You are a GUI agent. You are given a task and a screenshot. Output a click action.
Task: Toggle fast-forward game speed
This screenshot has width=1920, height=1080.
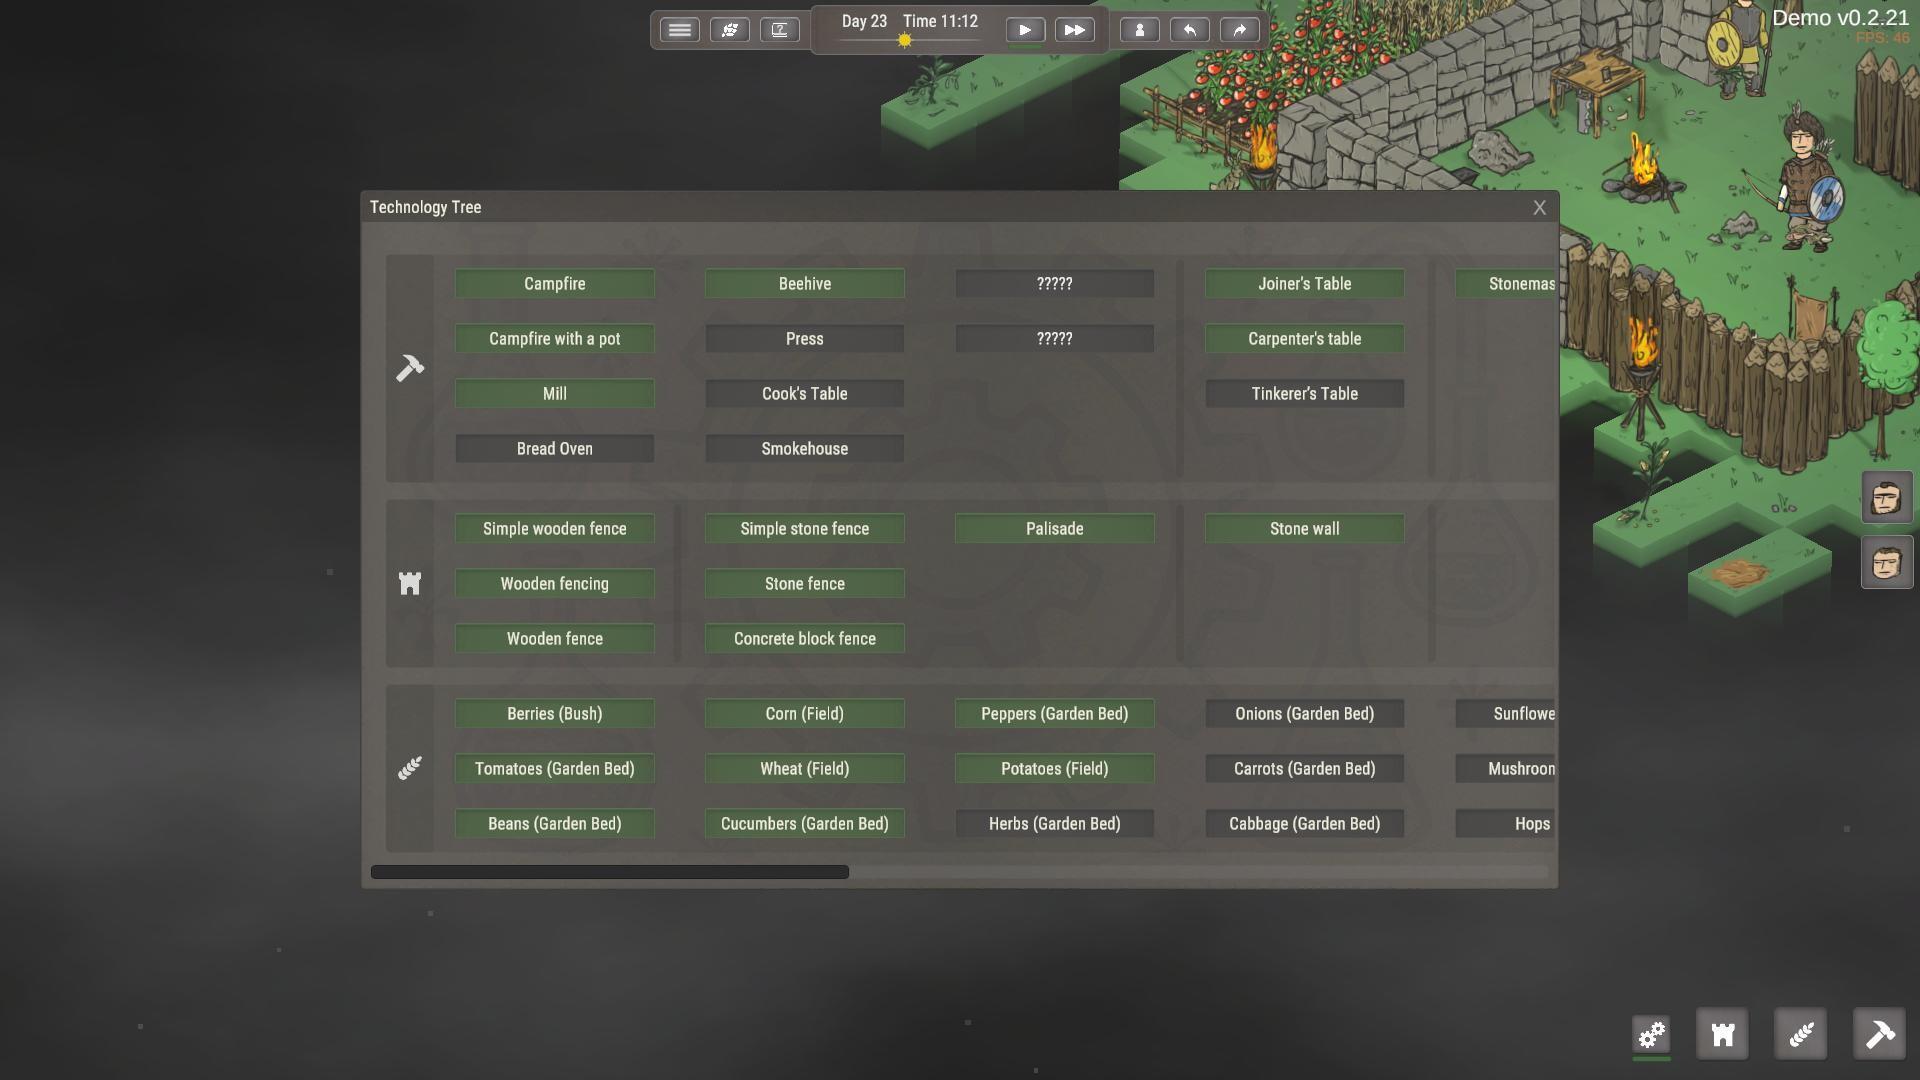1075,30
